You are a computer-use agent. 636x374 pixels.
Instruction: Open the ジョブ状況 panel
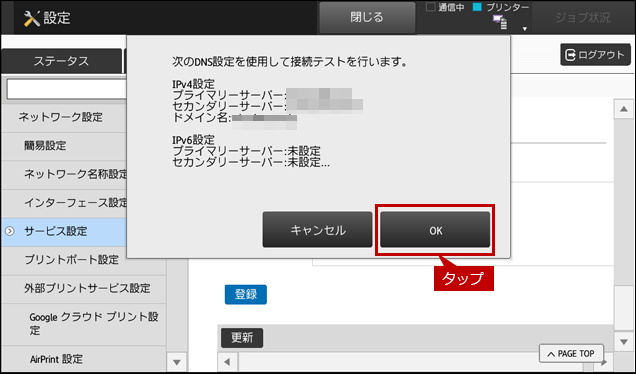(582, 17)
